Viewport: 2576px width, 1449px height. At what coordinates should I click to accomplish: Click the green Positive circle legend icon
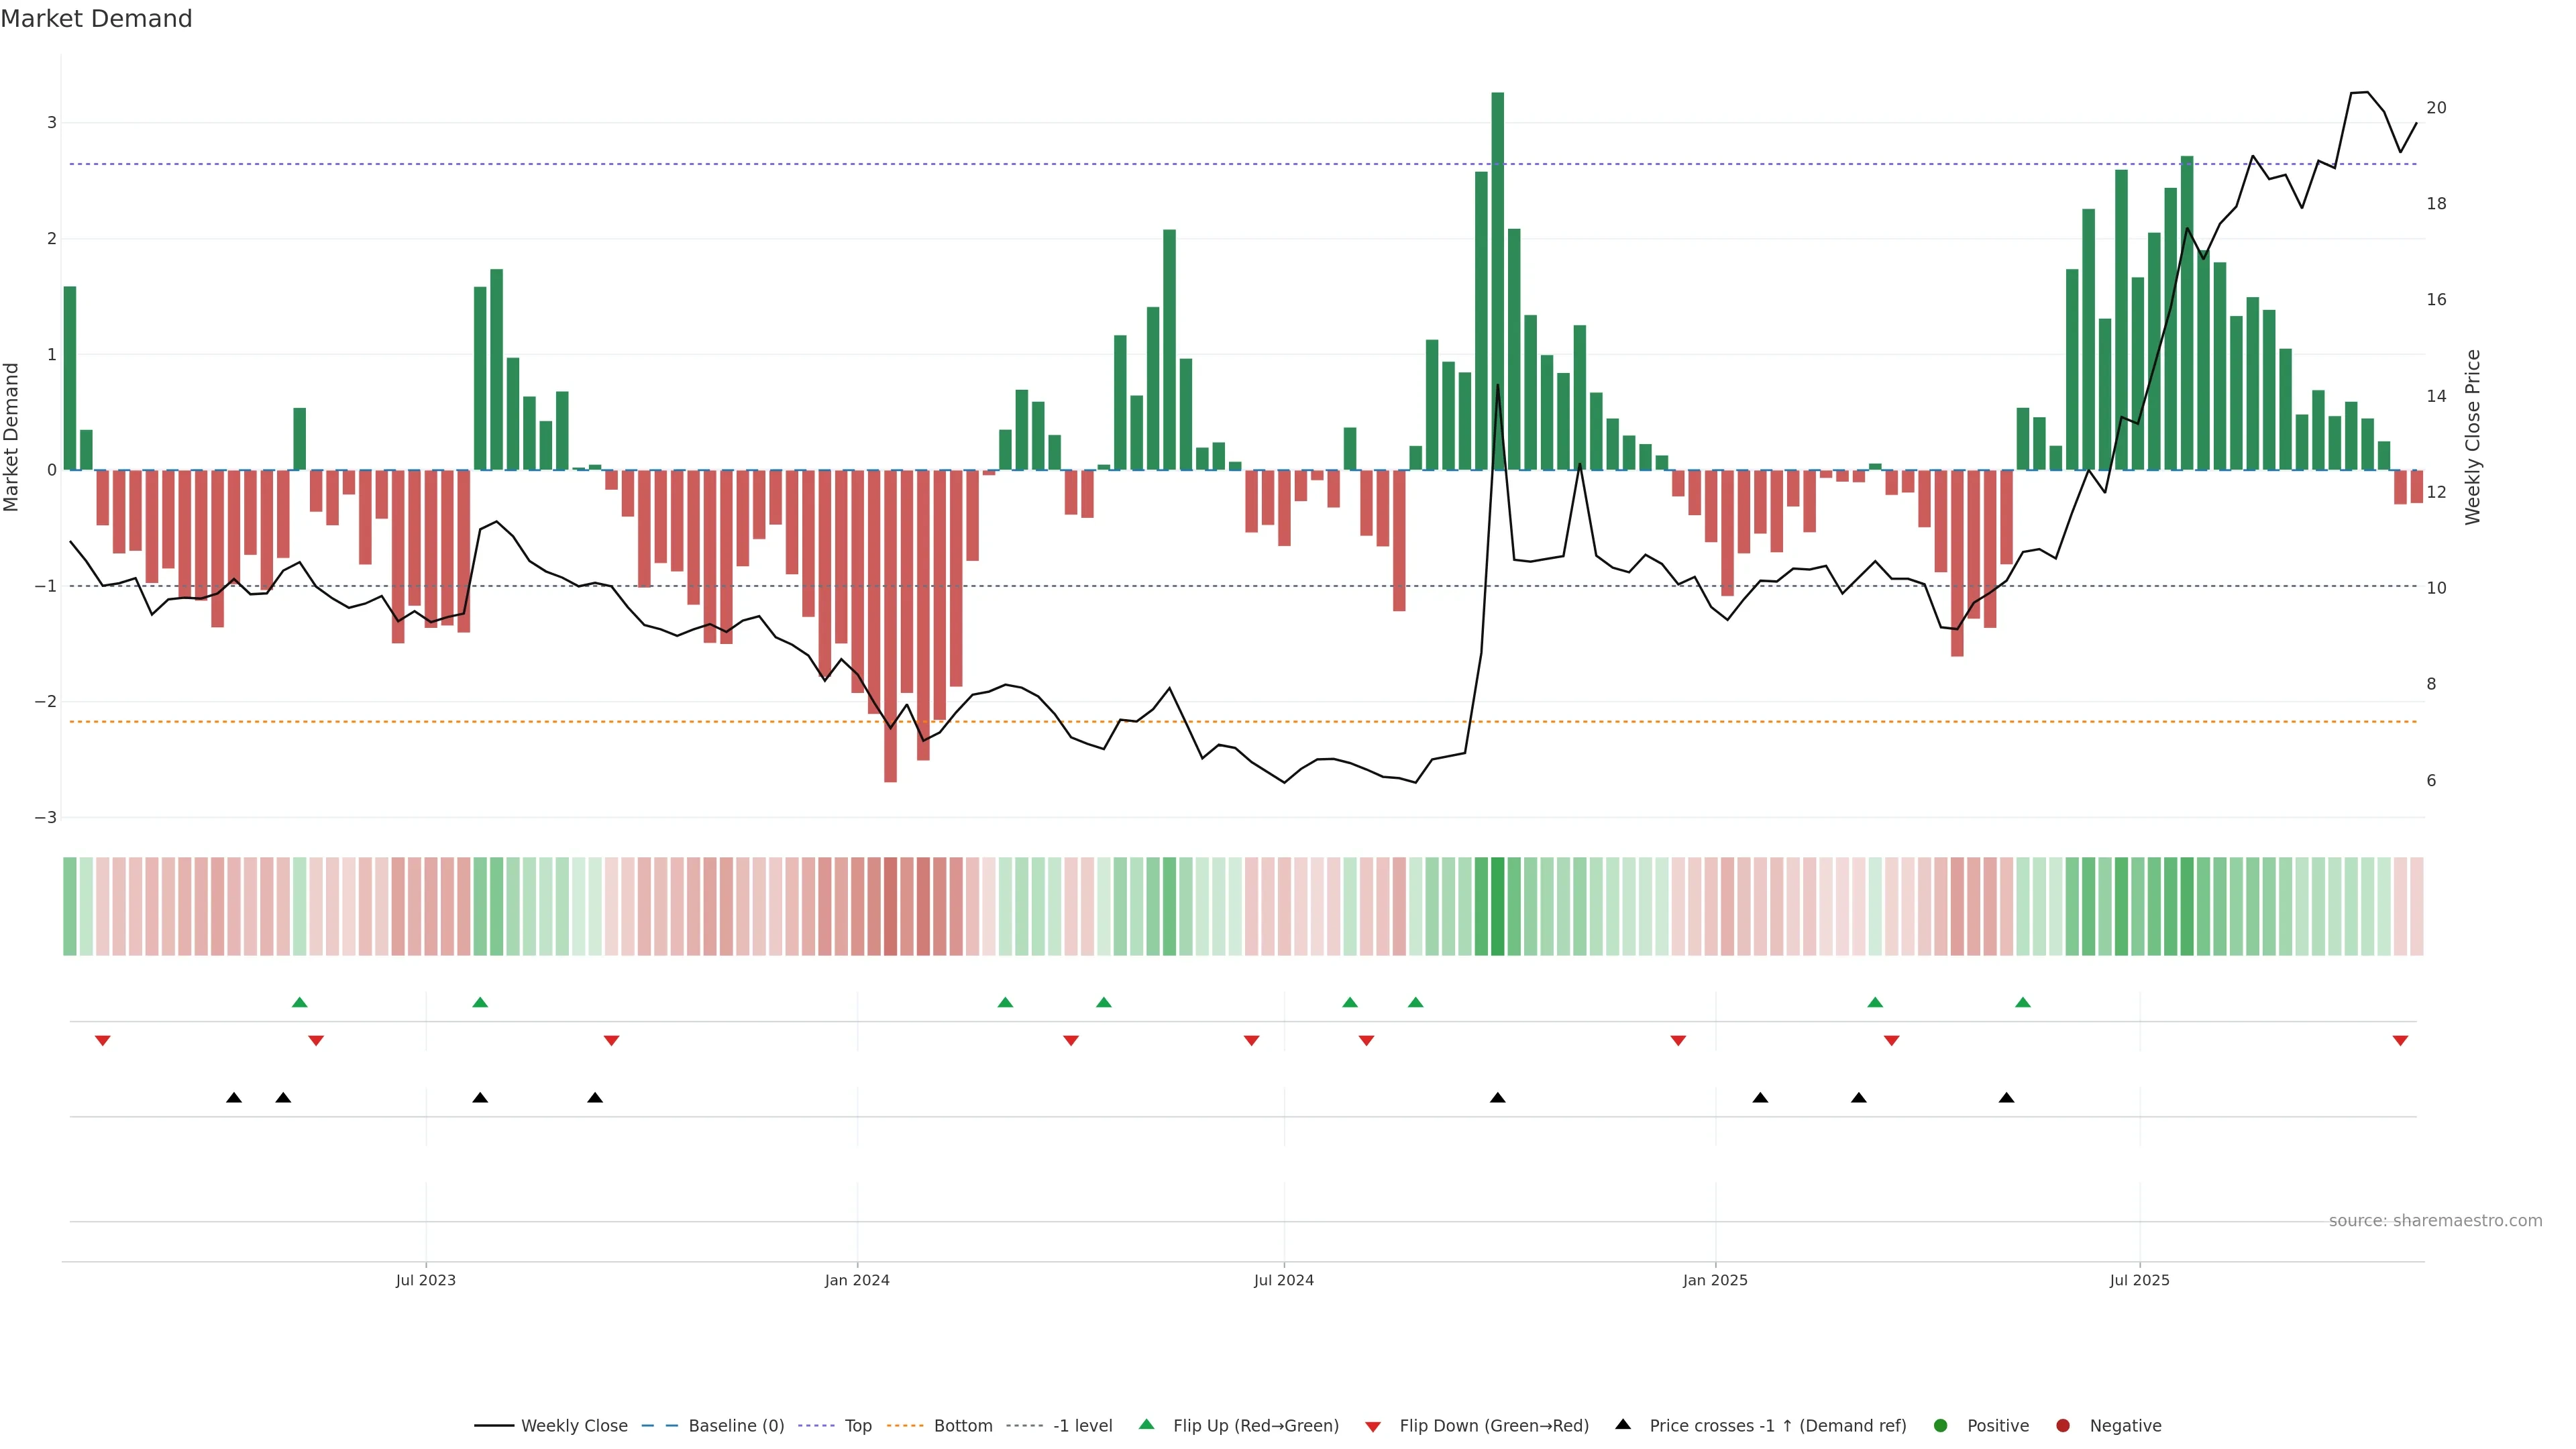(1941, 1425)
